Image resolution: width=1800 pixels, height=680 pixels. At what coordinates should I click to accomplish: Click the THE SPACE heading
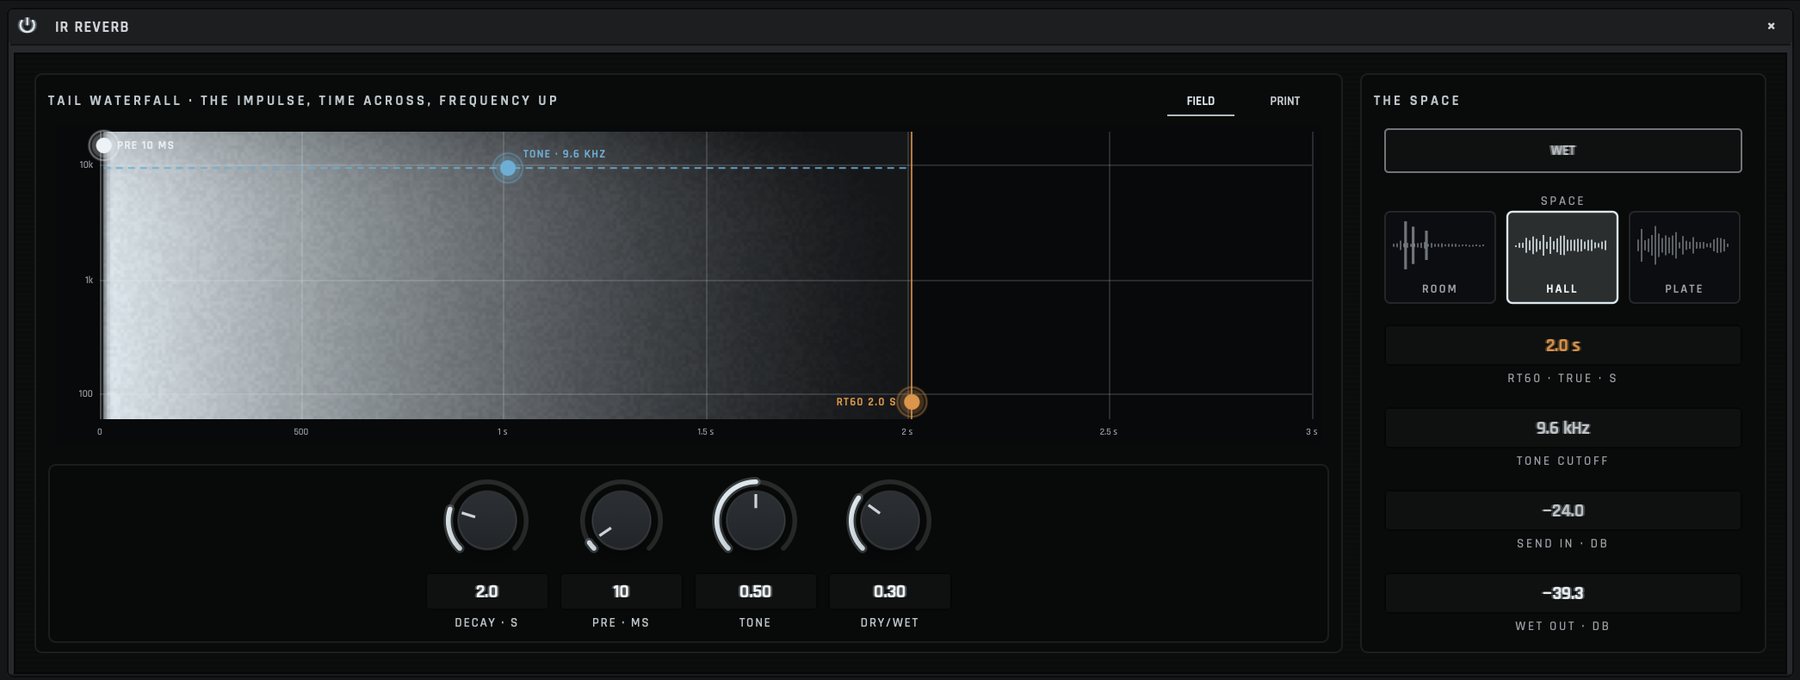click(x=1417, y=101)
